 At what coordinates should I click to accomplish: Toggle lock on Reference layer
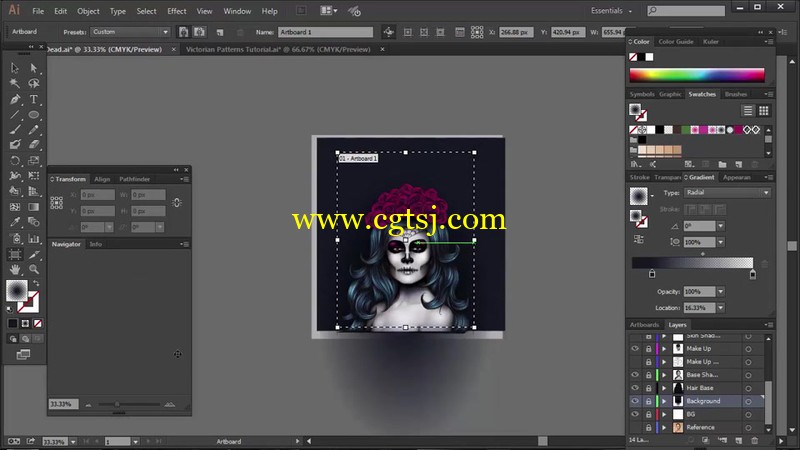[648, 428]
